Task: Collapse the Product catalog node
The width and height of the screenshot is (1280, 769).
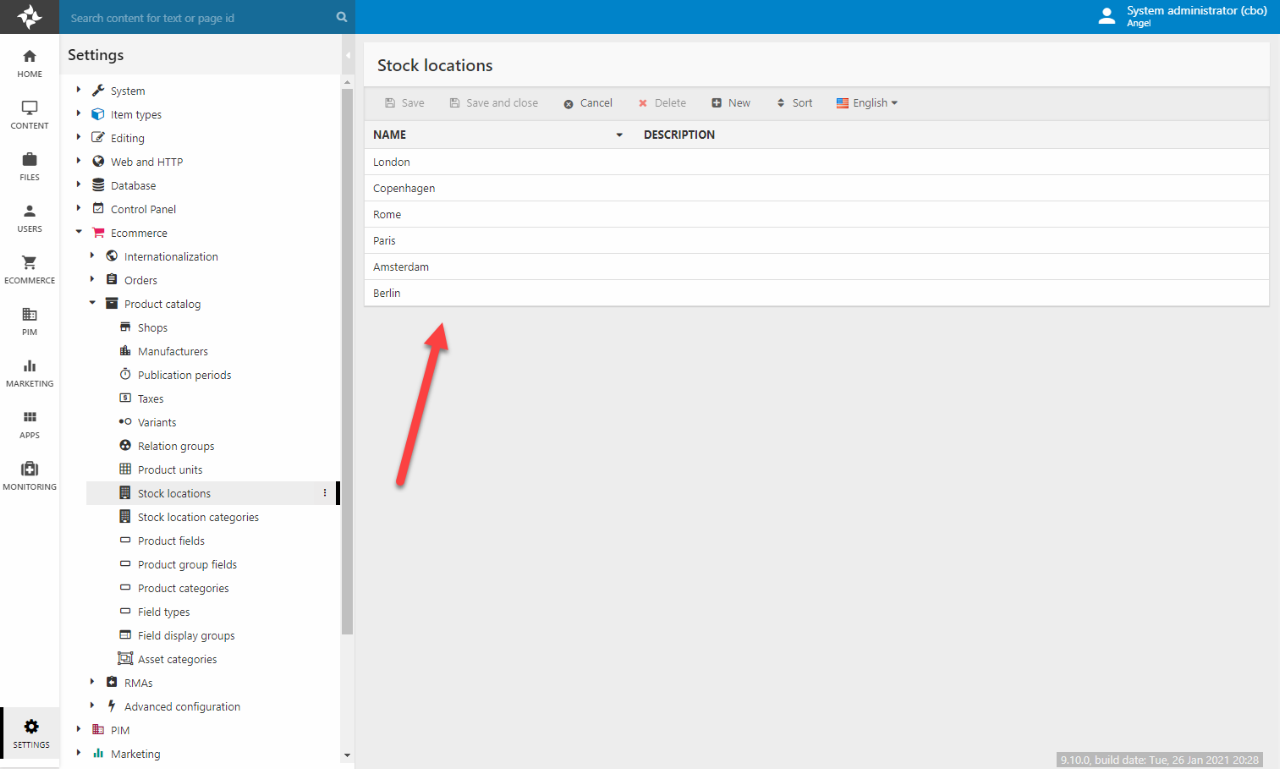Action: tap(92, 304)
